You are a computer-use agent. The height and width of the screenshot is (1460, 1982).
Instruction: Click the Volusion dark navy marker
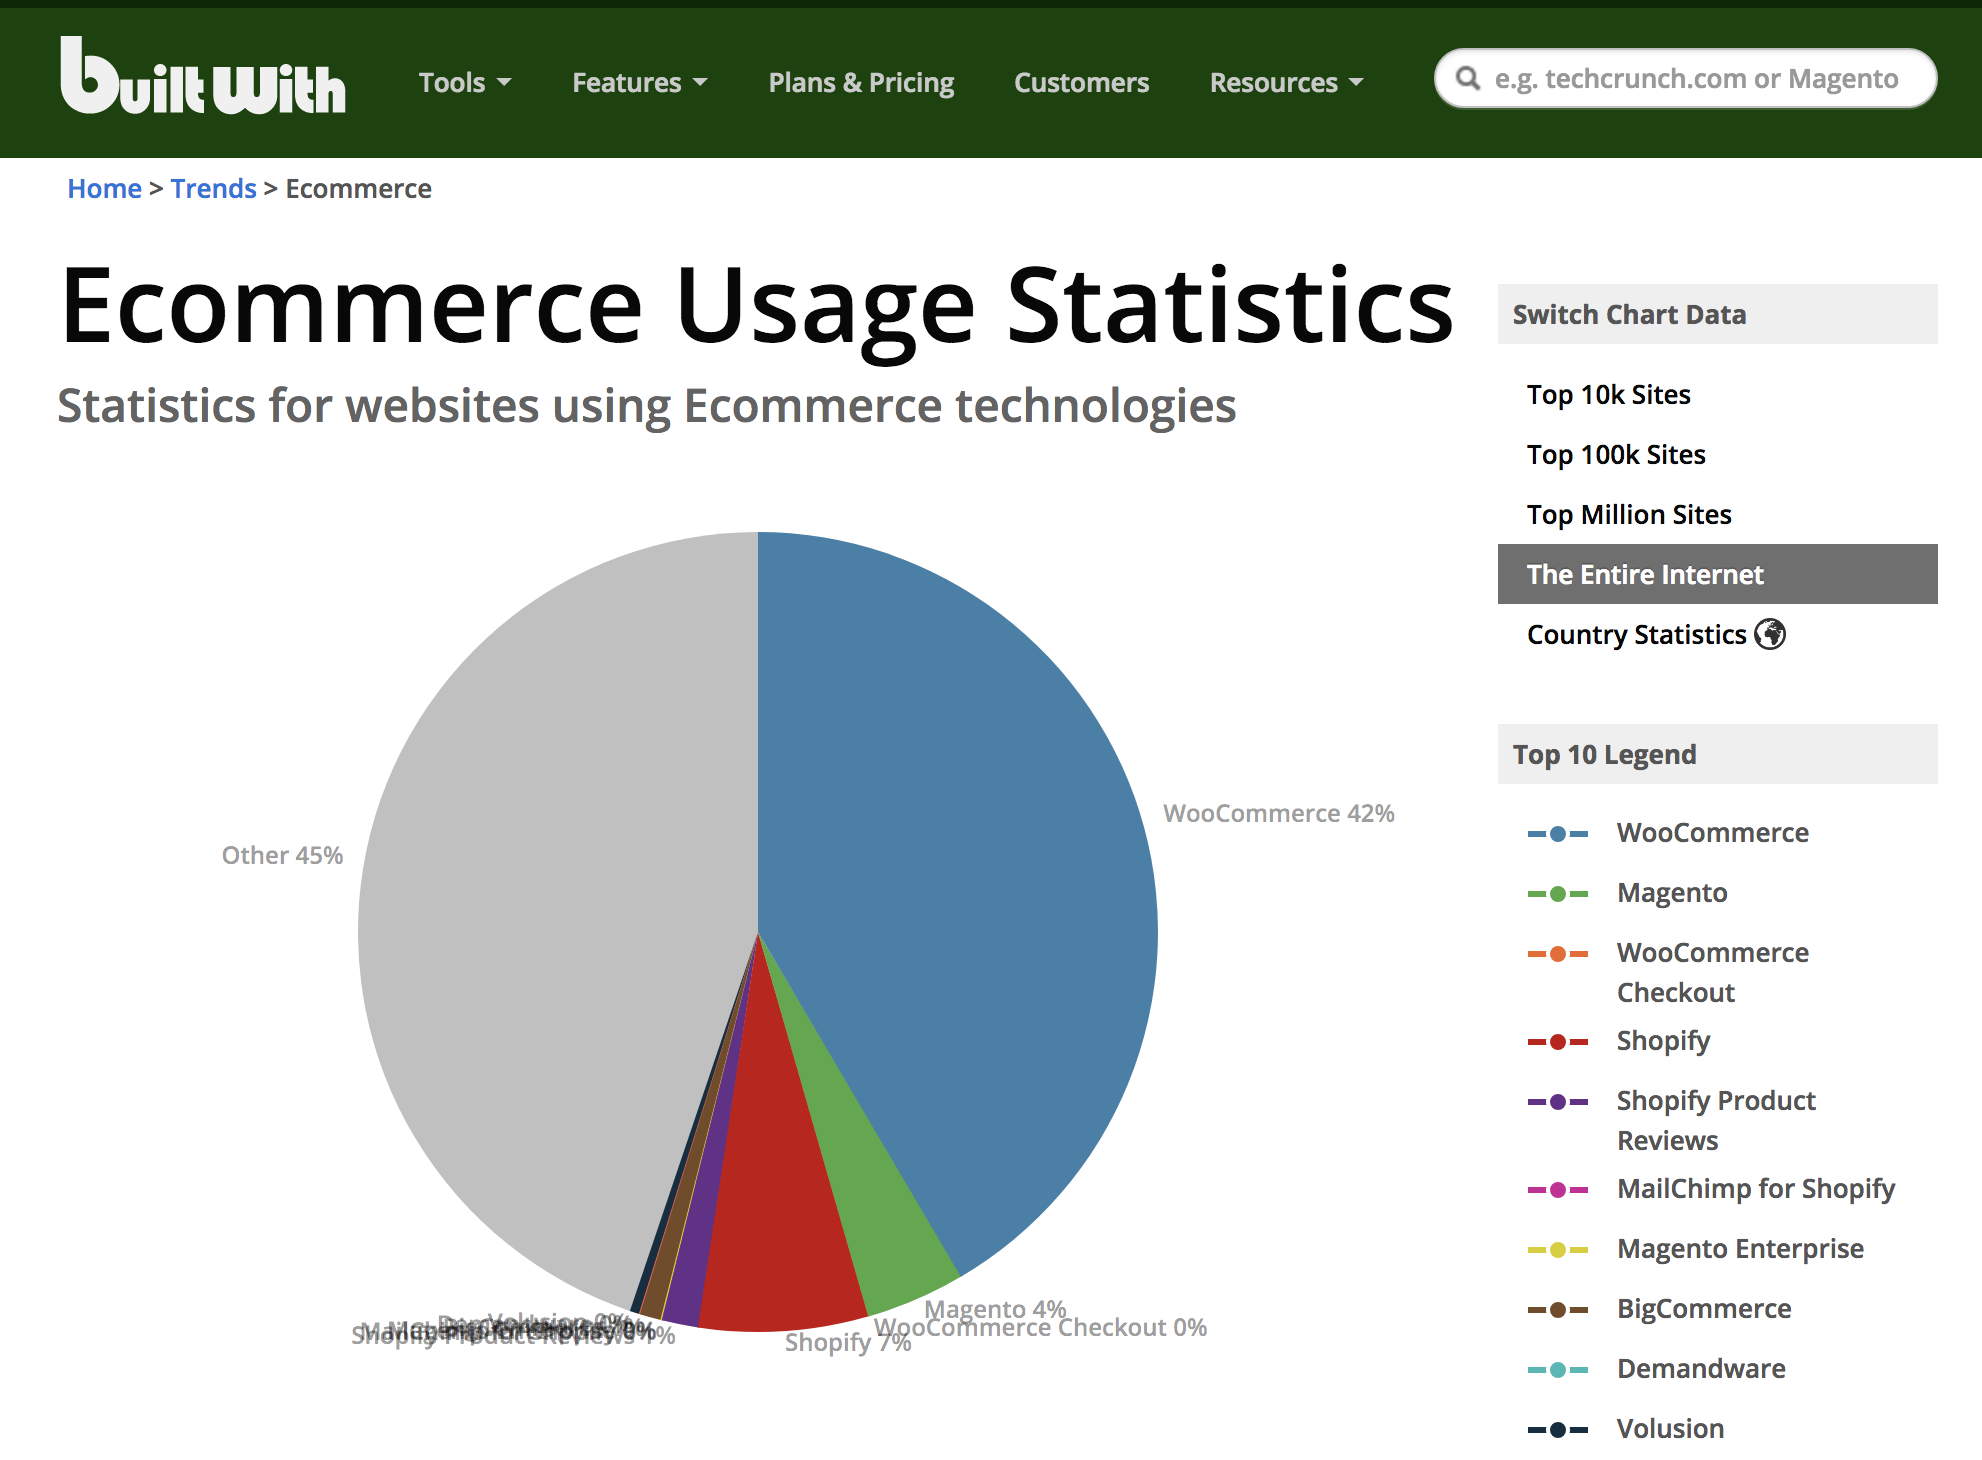click(1558, 1429)
